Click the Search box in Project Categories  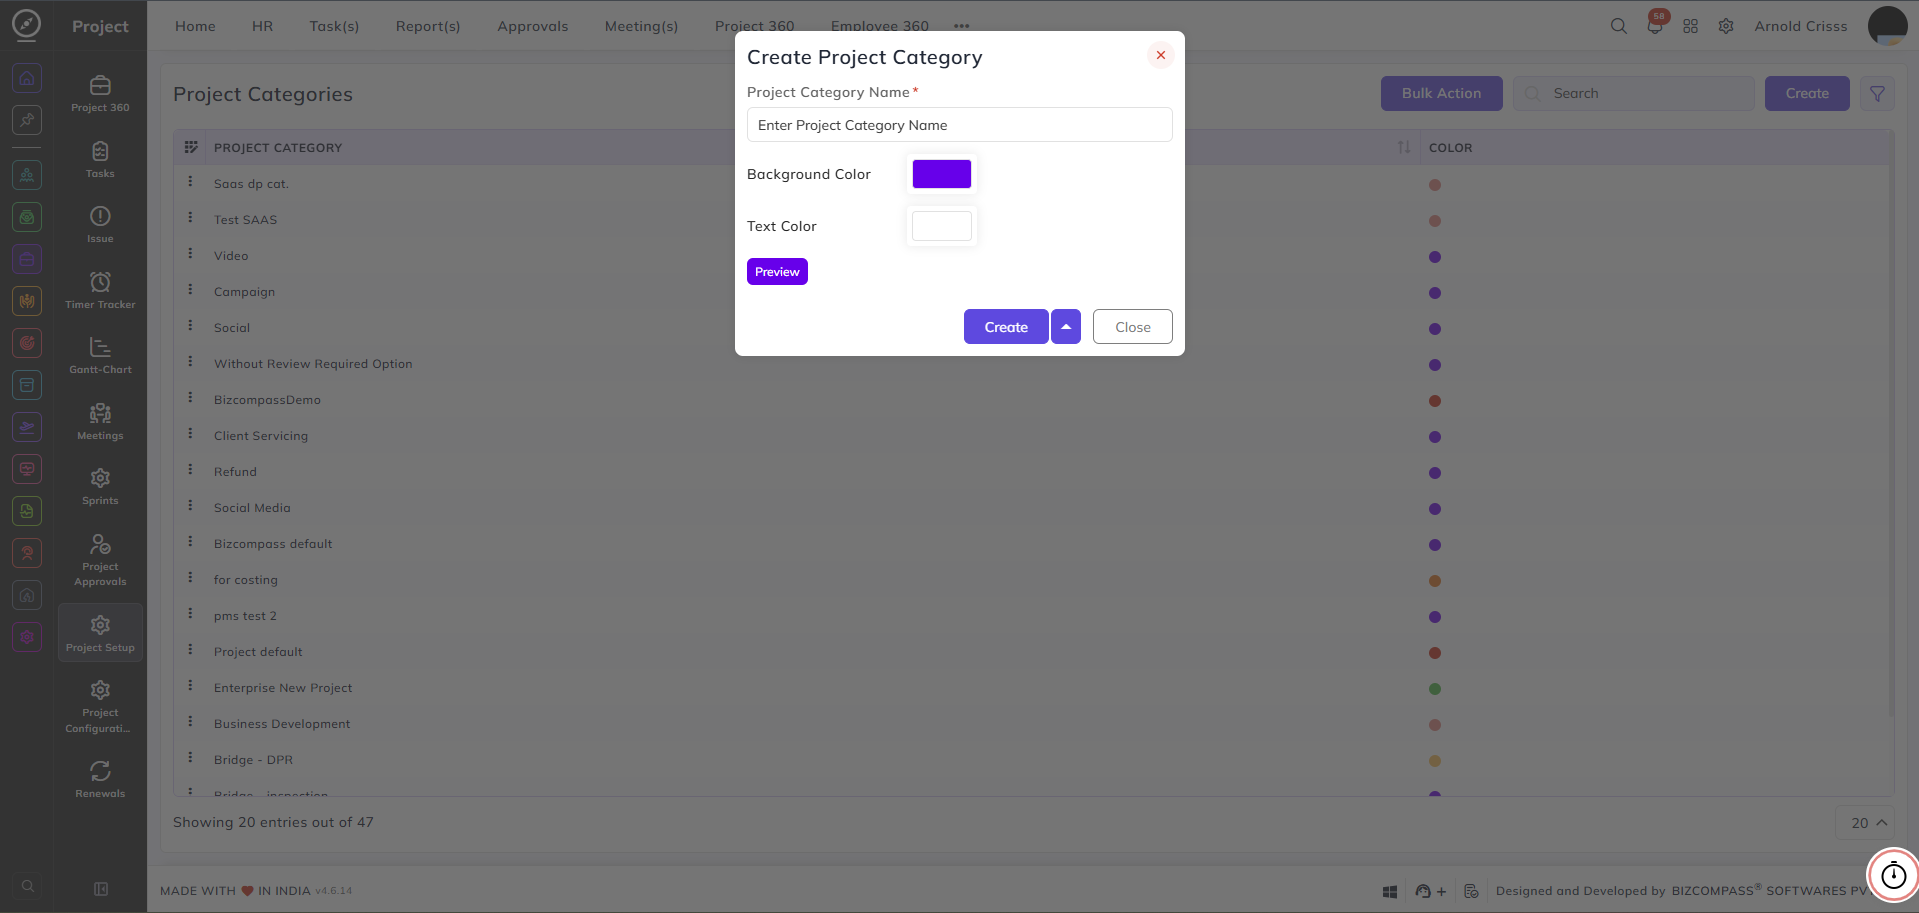(1634, 93)
